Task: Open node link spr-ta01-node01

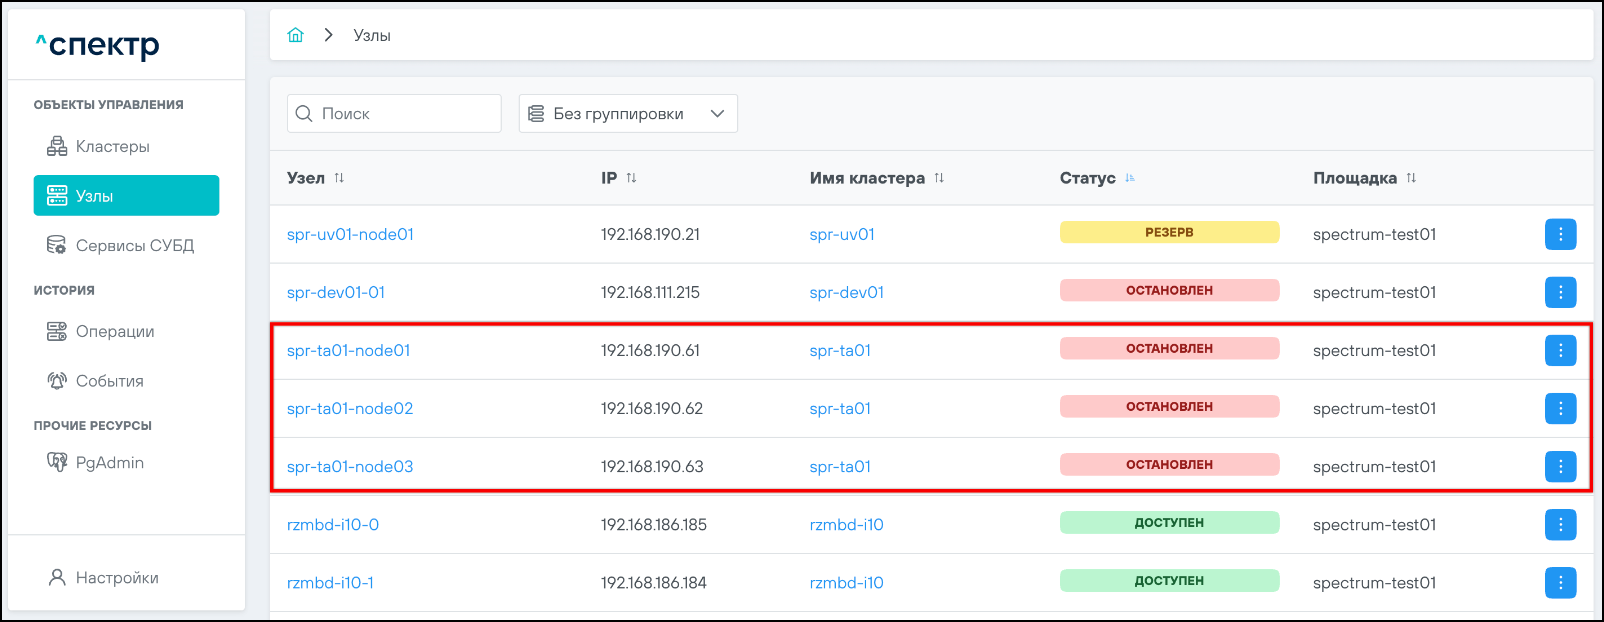Action: 348,350
